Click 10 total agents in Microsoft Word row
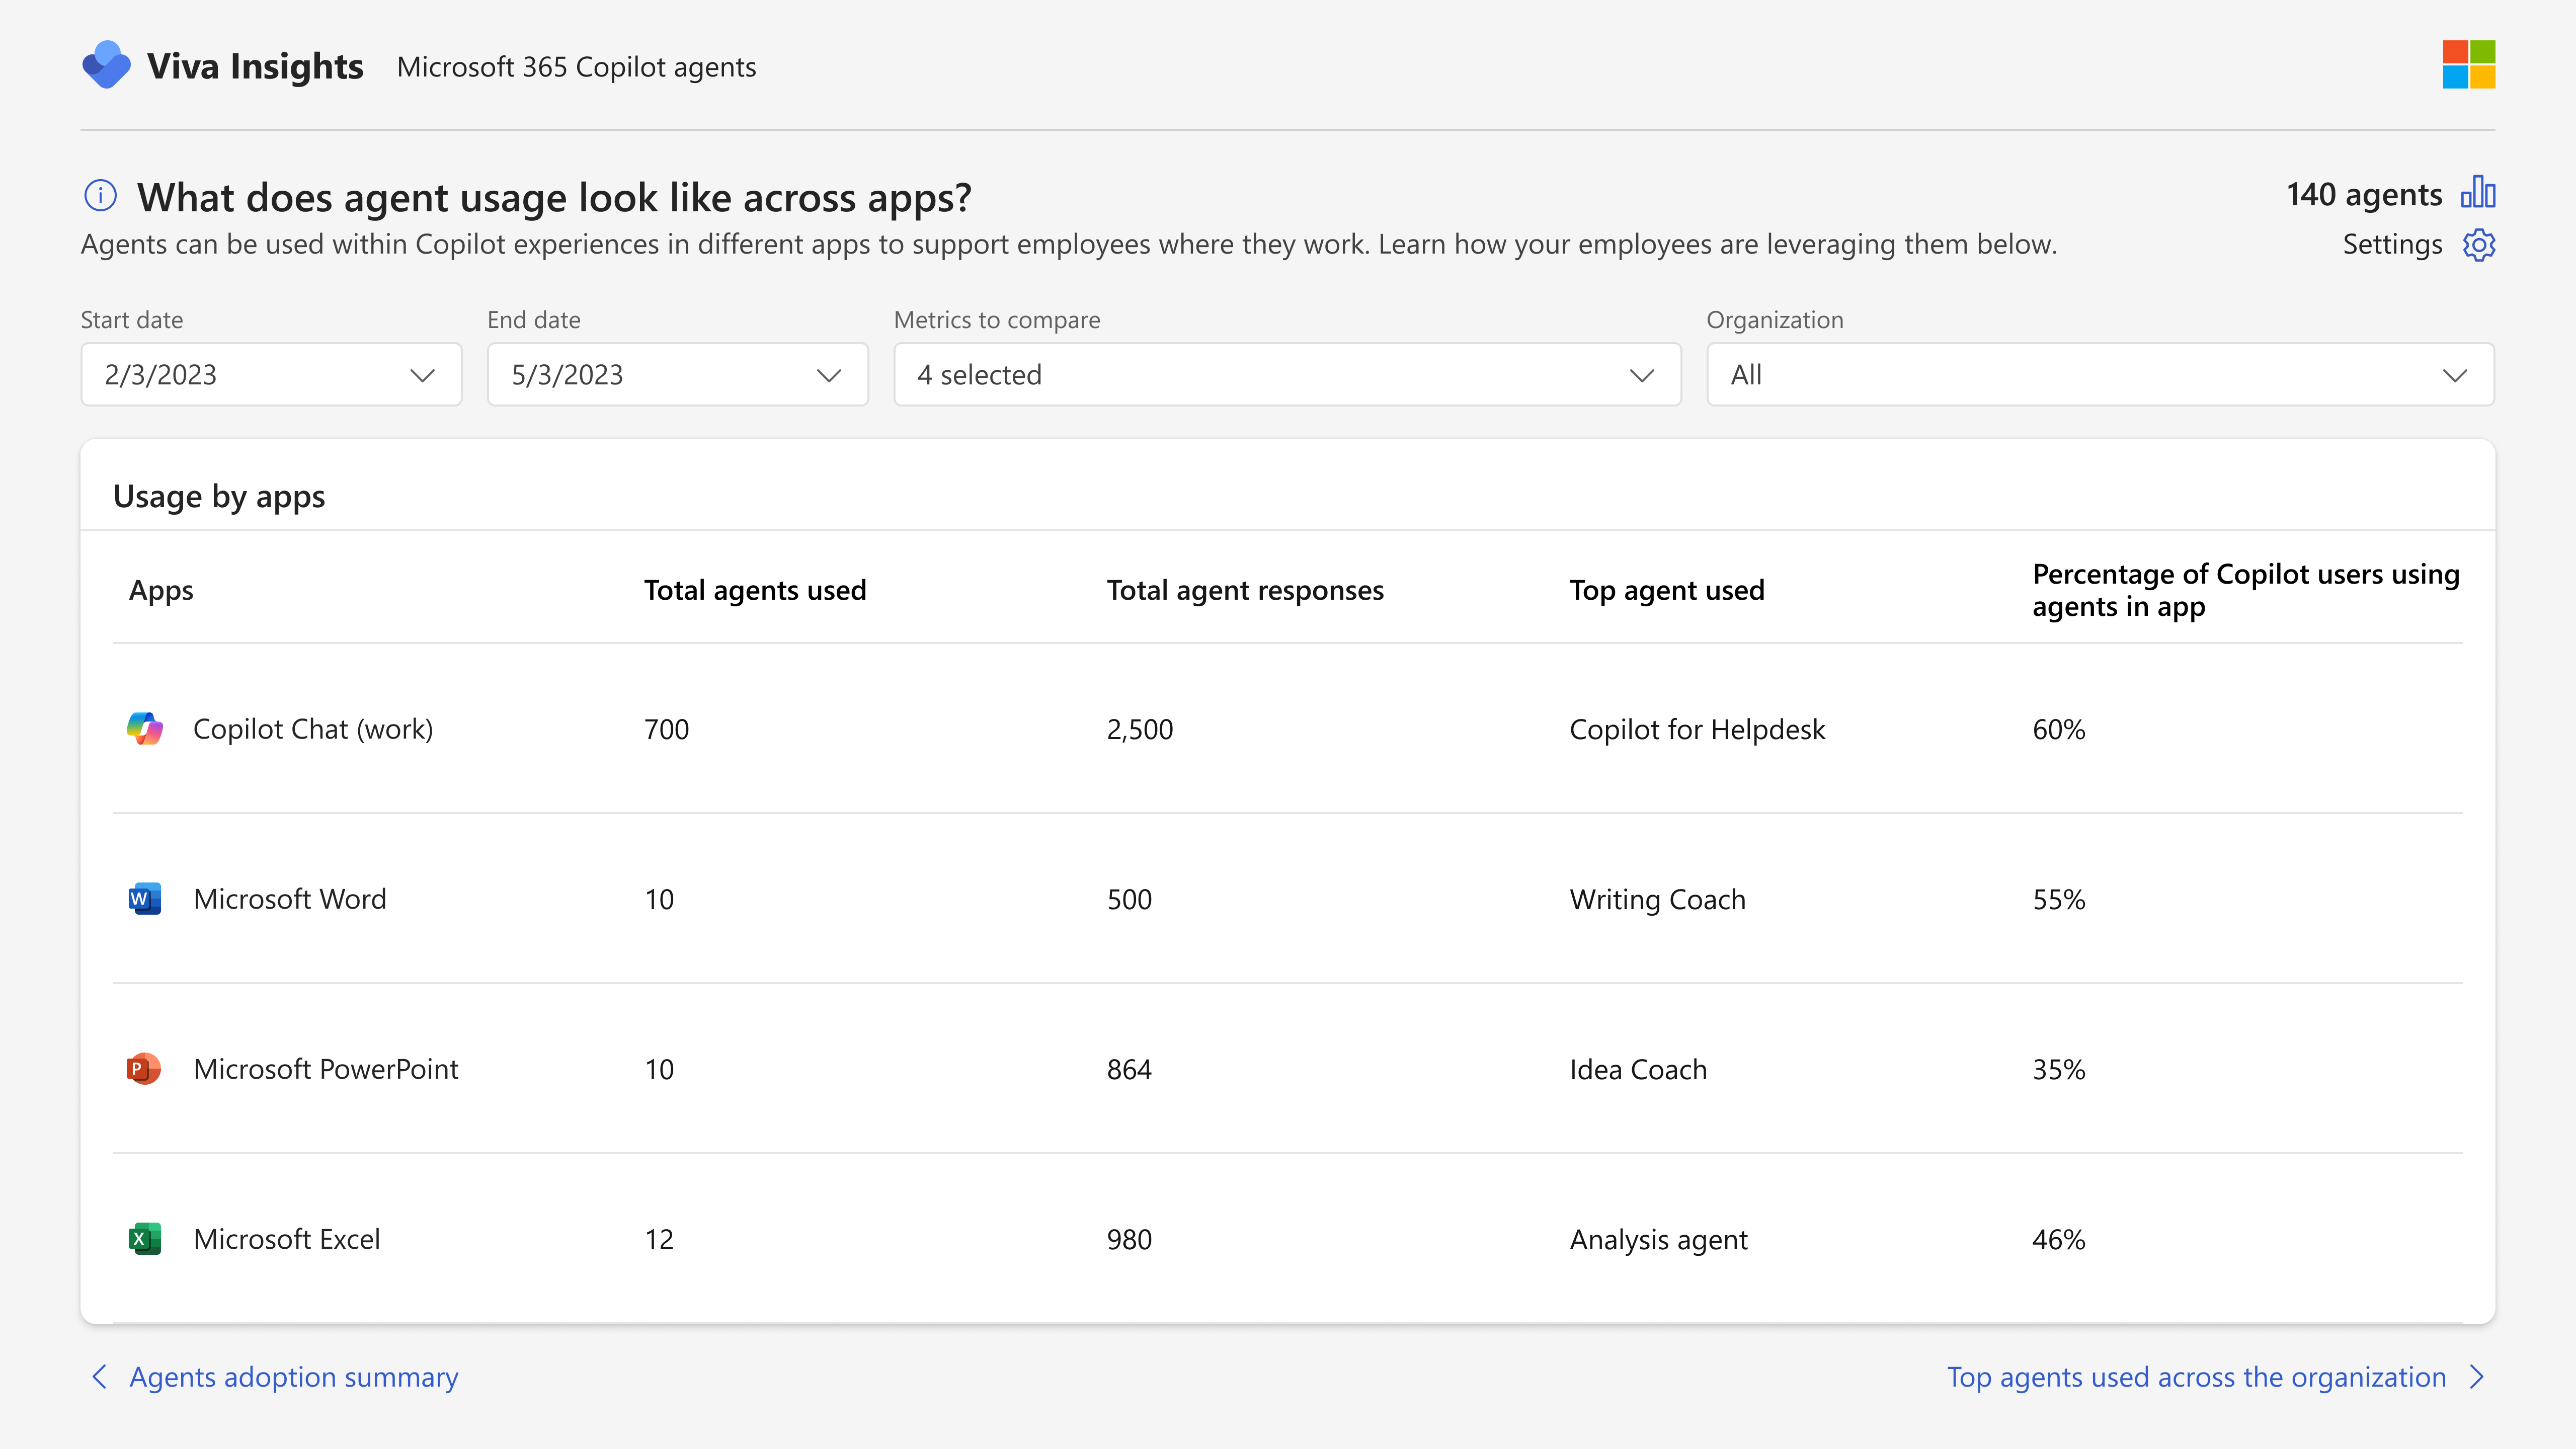Image resolution: width=2576 pixels, height=1449 pixels. (x=659, y=899)
